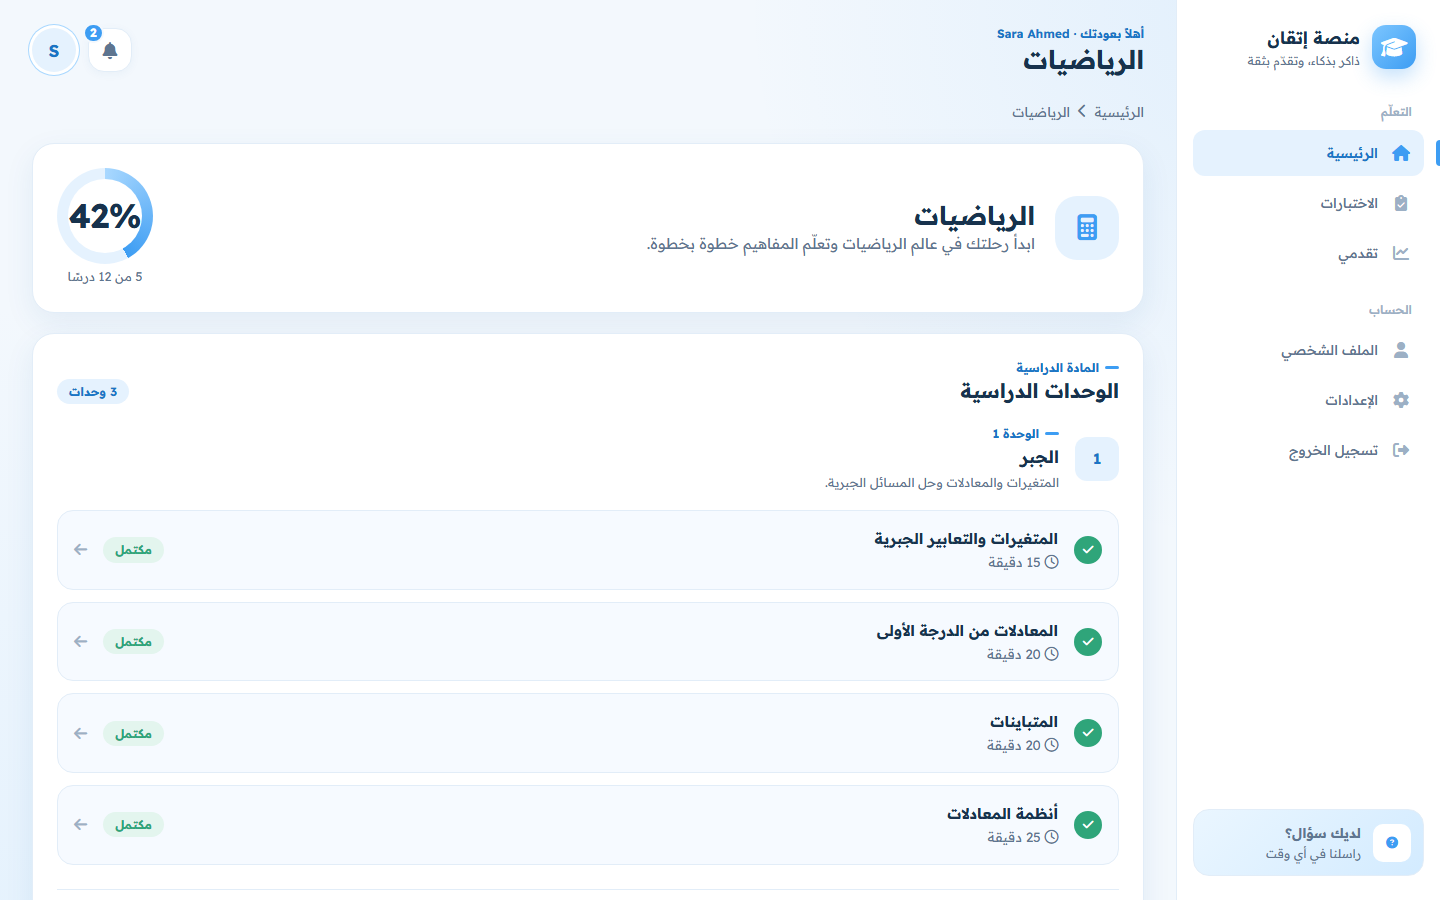Click the user avatar with letter S
This screenshot has height=900, width=1440.
pyautogui.click(x=54, y=50)
